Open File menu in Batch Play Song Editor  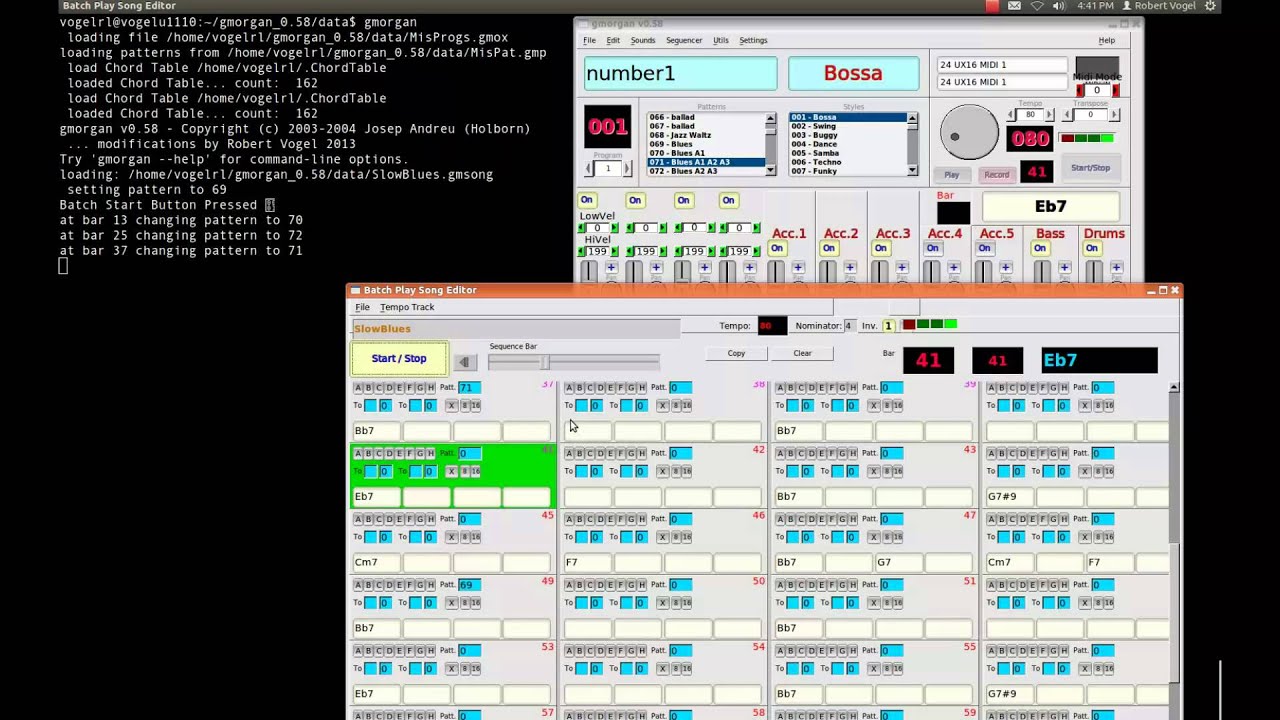[x=362, y=307]
